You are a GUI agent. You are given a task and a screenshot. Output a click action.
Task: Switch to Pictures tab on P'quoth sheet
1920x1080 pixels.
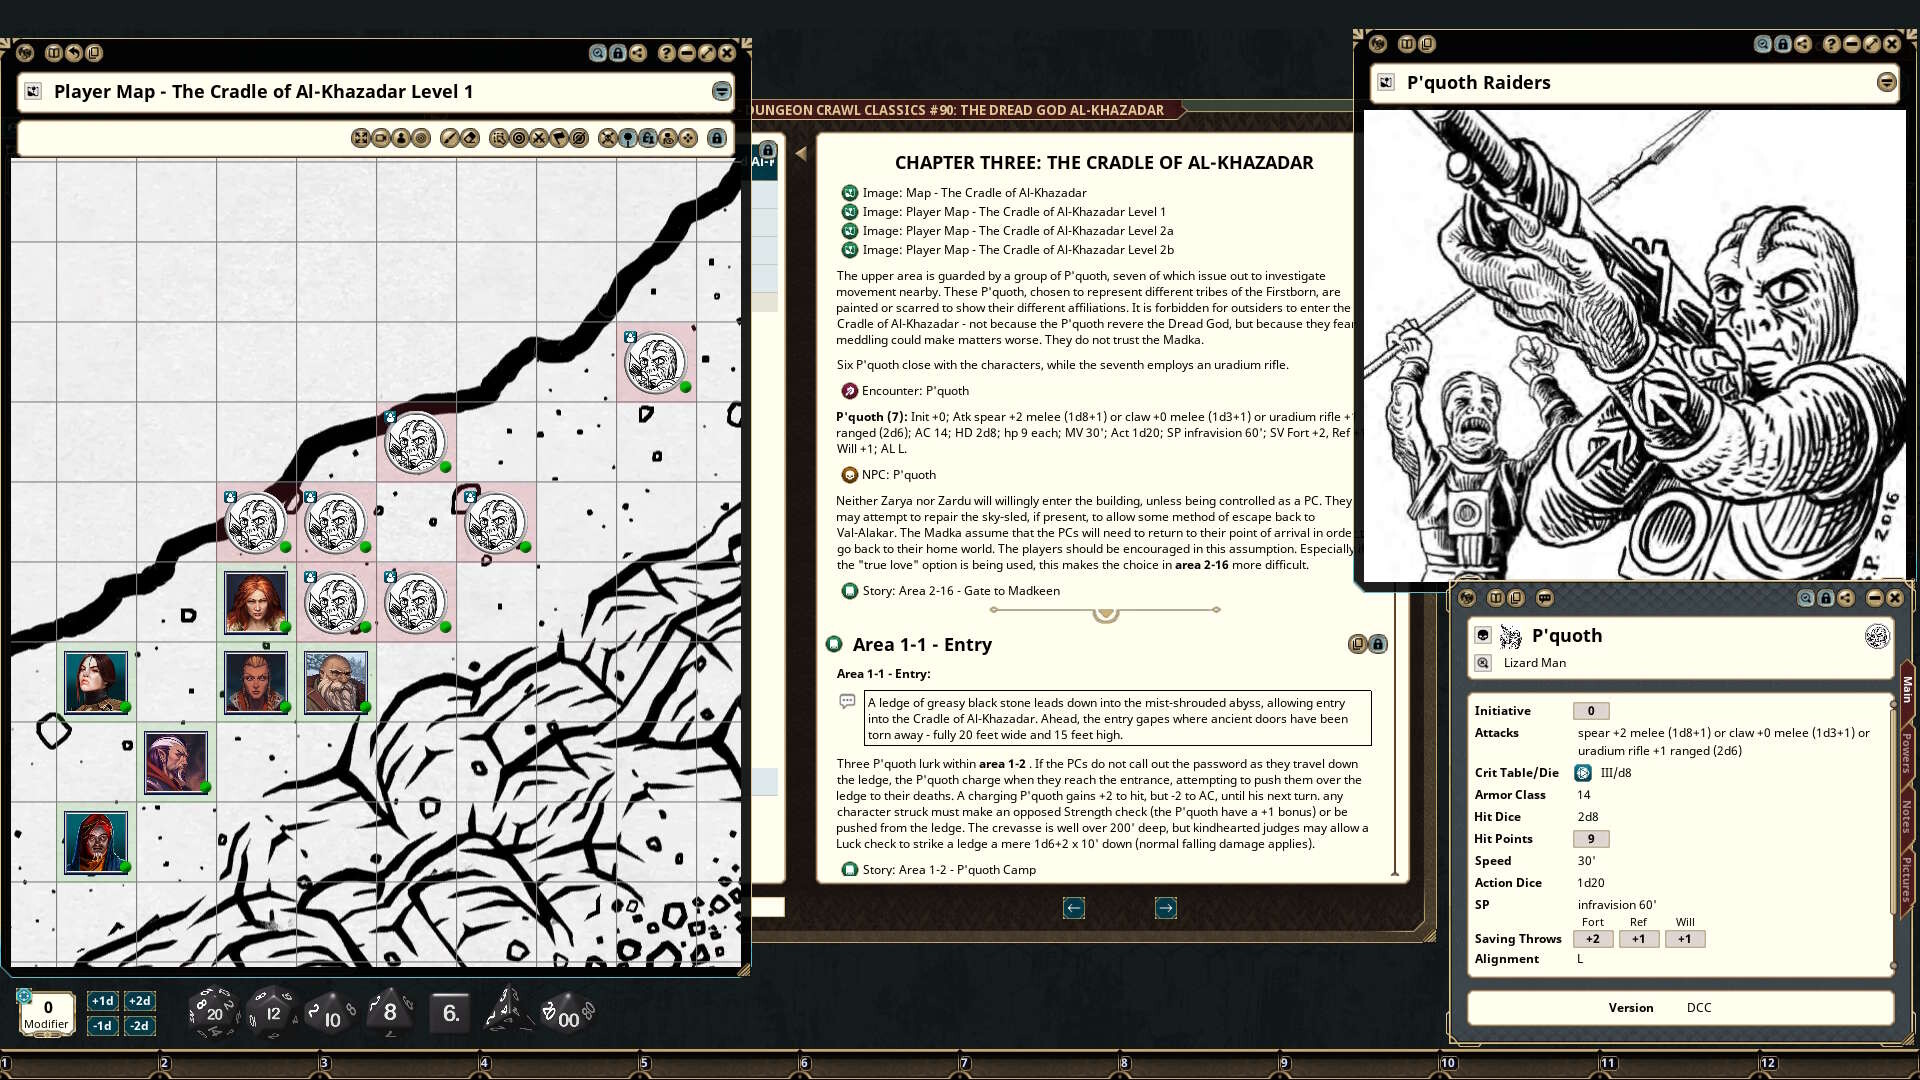(1906, 879)
